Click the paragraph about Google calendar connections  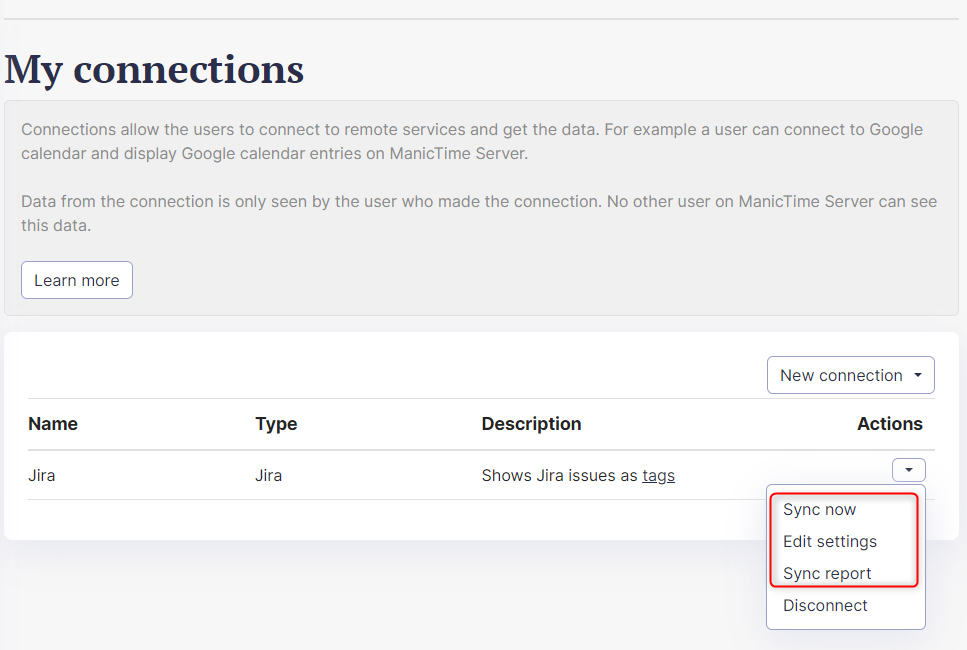tap(471, 141)
